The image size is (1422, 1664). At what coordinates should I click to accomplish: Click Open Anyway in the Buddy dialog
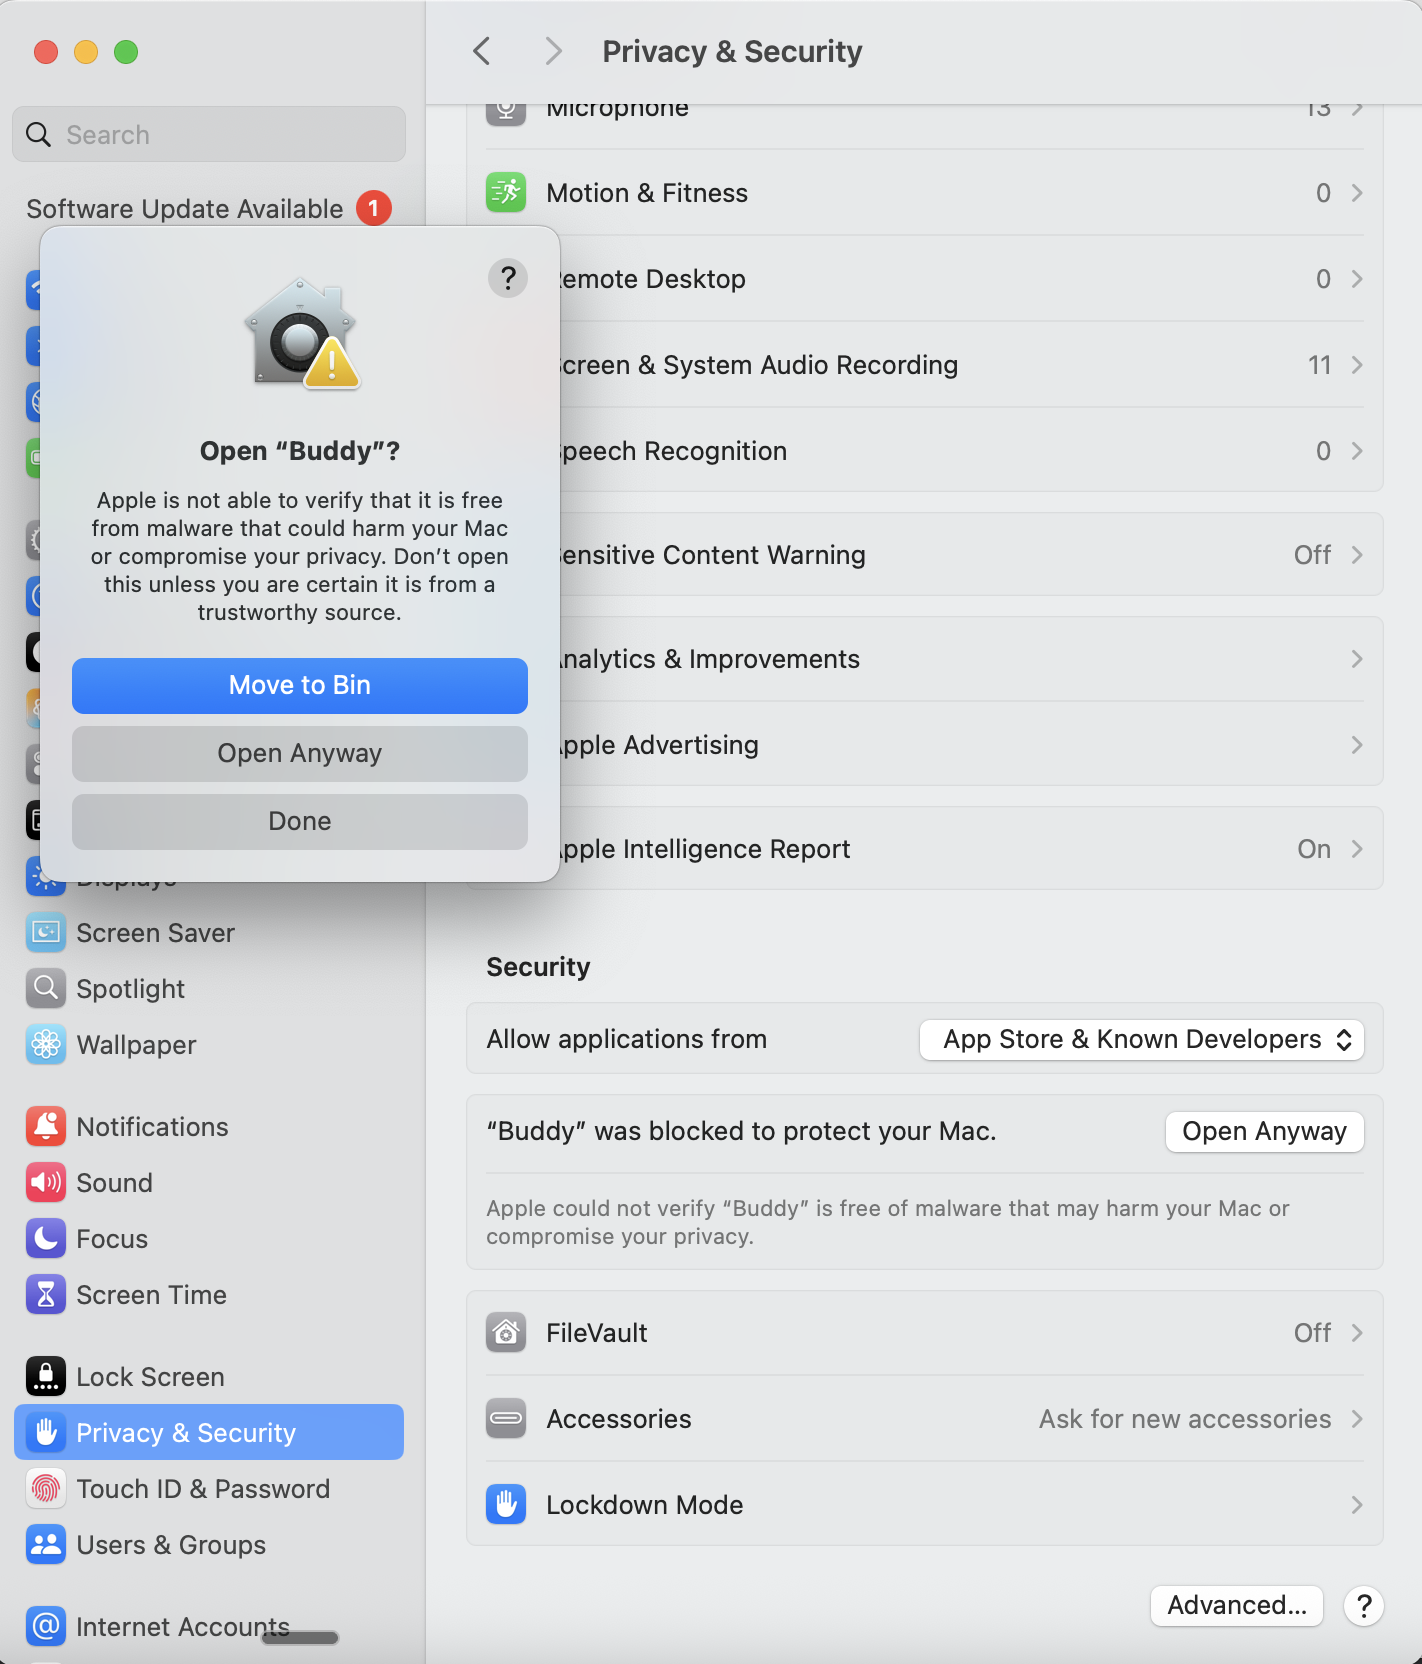(x=300, y=753)
